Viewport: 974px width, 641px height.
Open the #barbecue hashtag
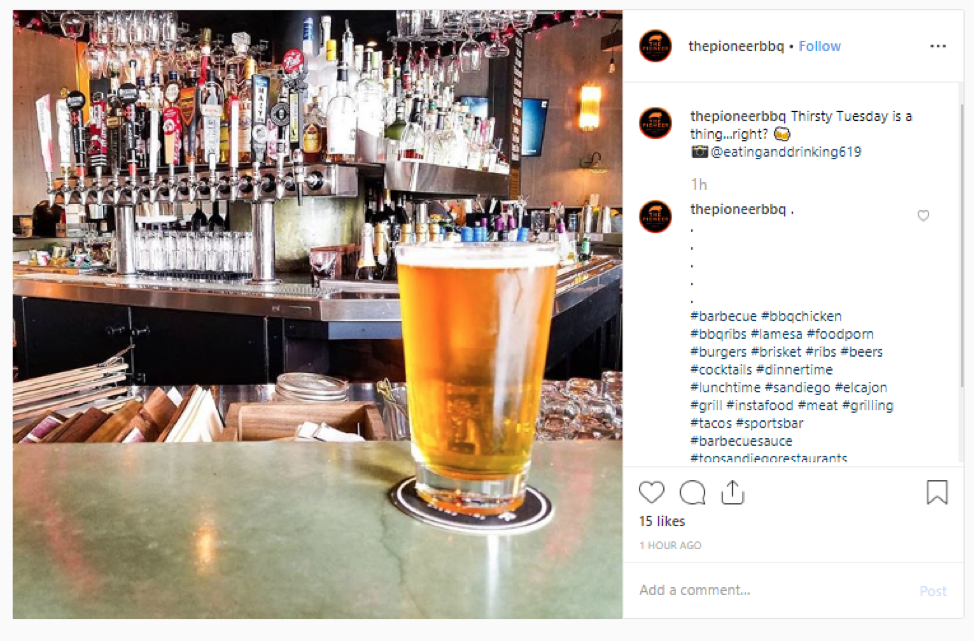723,316
